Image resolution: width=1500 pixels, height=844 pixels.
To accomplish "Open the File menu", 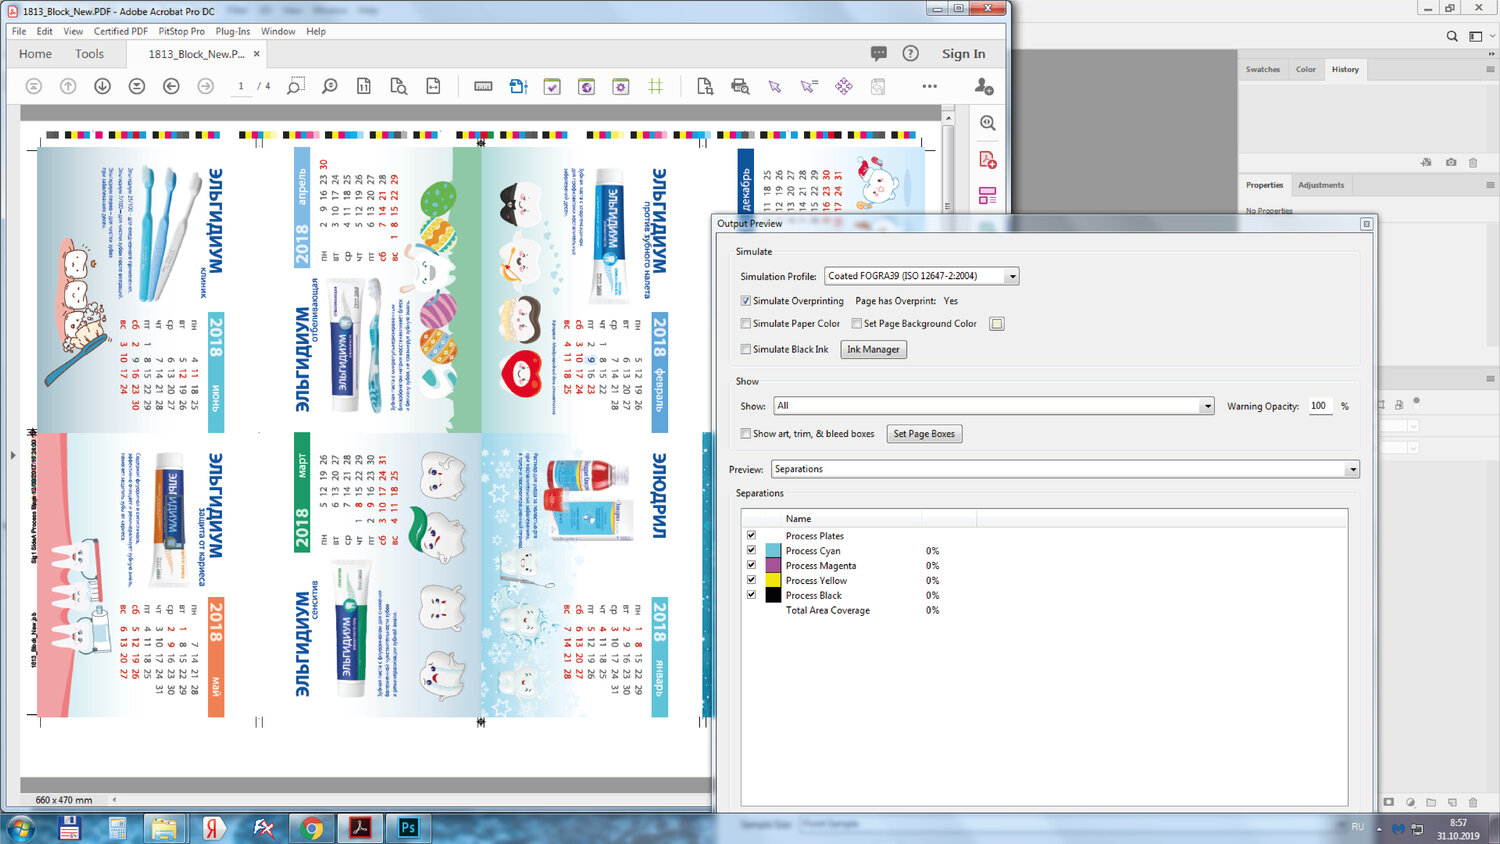I will coord(19,31).
